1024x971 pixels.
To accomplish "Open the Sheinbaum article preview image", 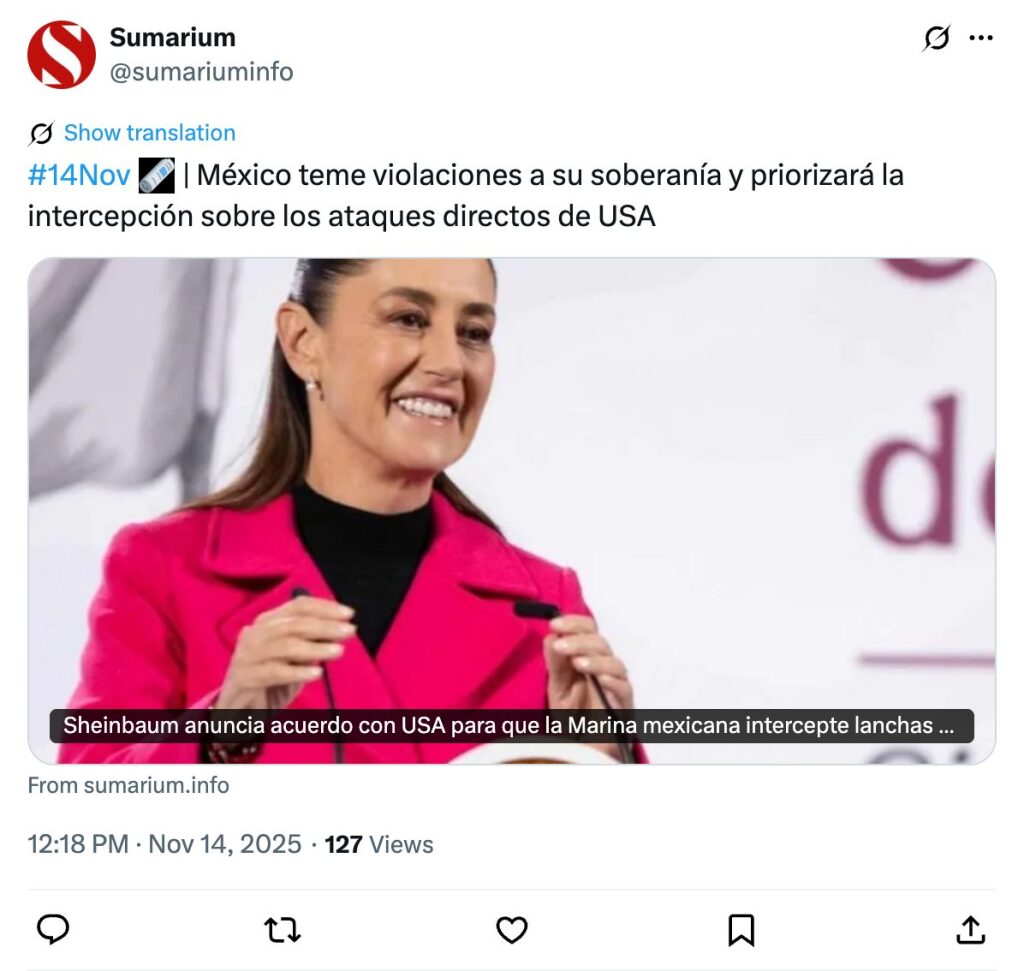I will click(x=511, y=511).
